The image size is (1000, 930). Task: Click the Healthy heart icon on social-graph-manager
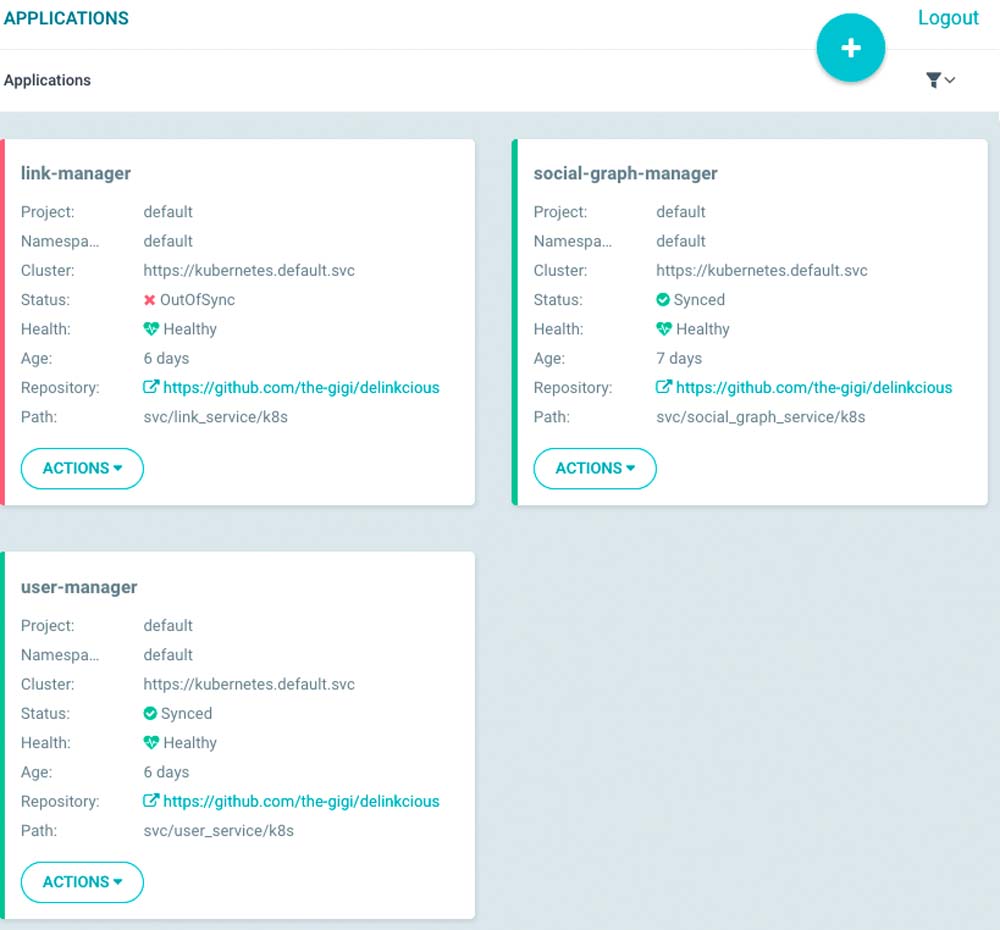coord(664,329)
